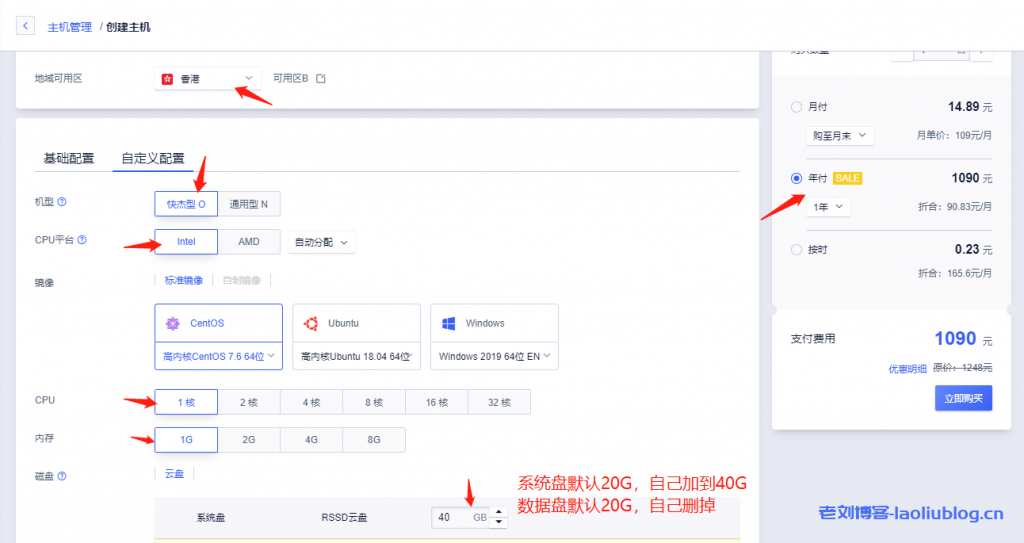Open the 优惠明细 link

(x=909, y=369)
